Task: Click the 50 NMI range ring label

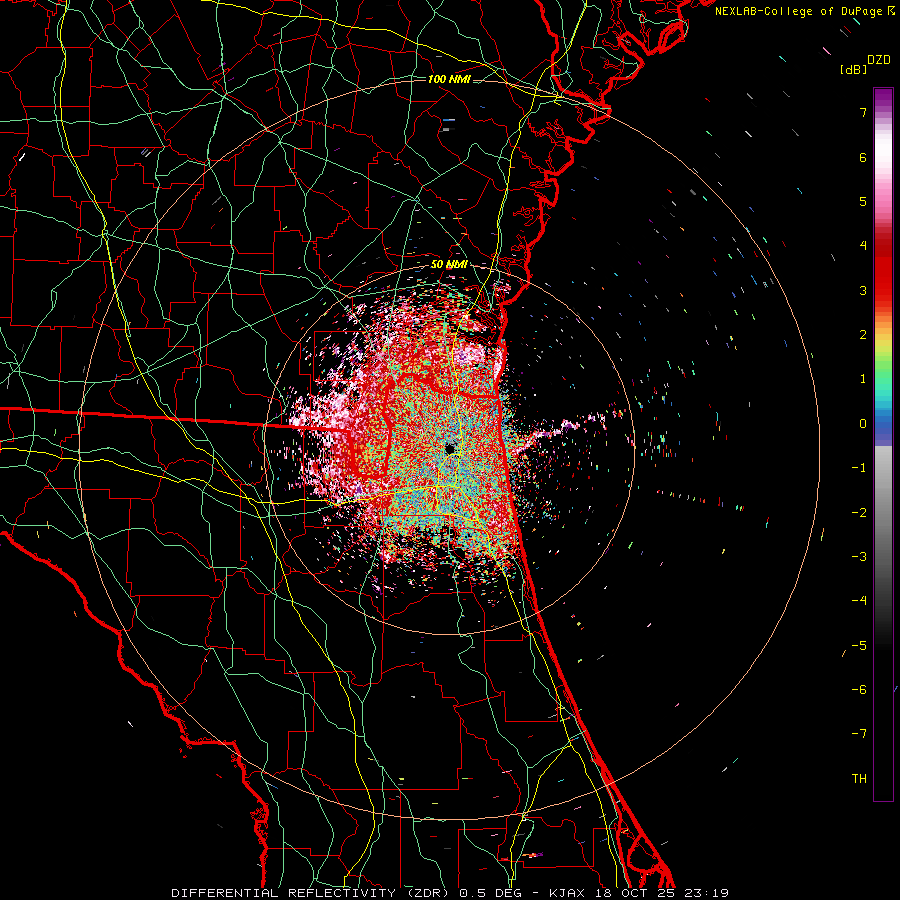Action: [449, 265]
